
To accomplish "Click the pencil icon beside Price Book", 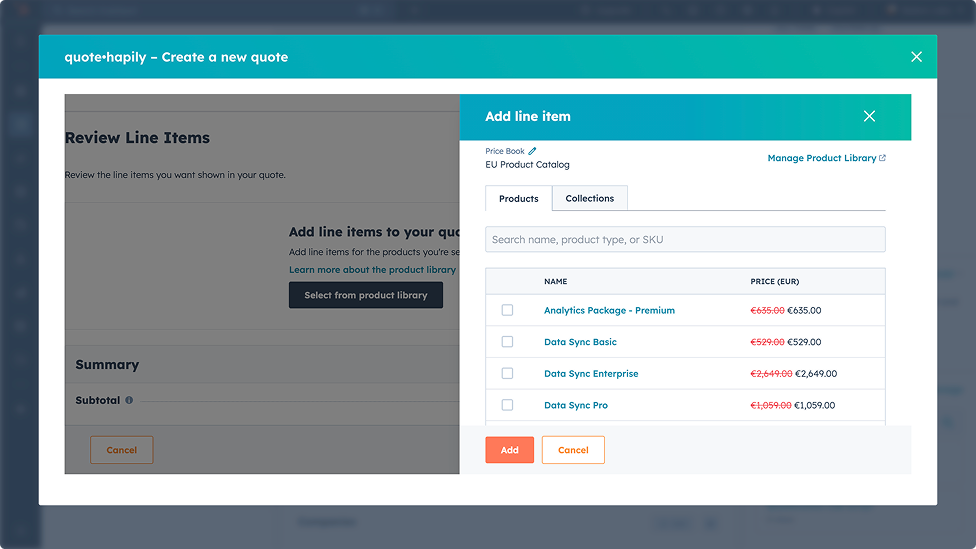I will click(x=532, y=151).
